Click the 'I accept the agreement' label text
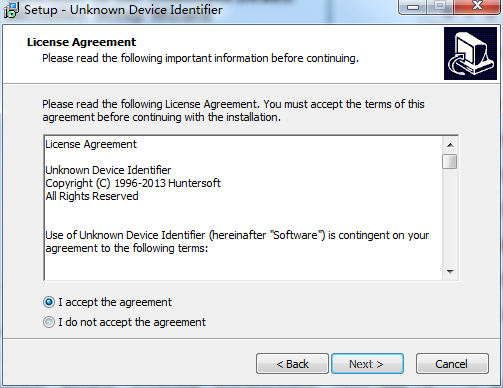The width and height of the screenshot is (503, 388). tap(115, 302)
